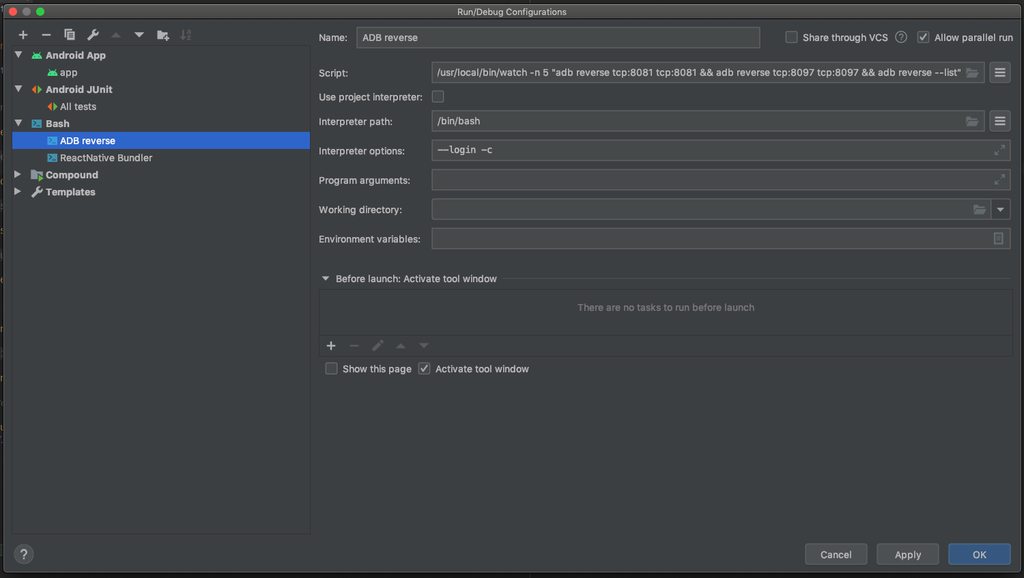The width and height of the screenshot is (1024, 578).
Task: Disable Allow parallel run checkbox
Action: 923,37
